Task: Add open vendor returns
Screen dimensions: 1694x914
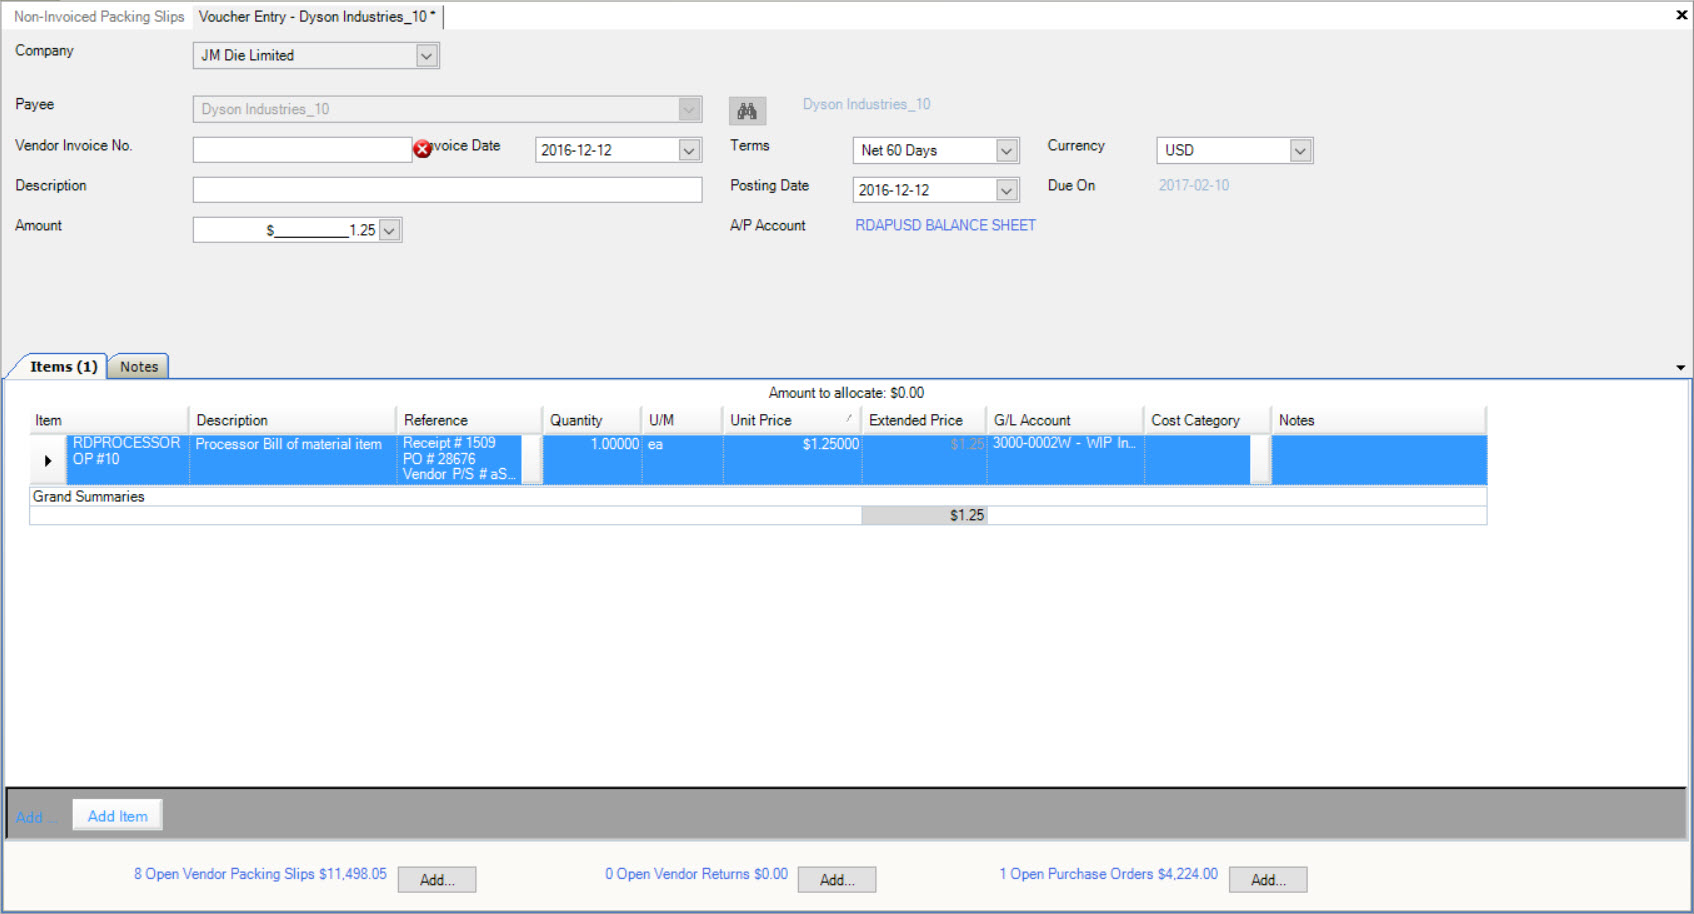Action: click(837, 880)
